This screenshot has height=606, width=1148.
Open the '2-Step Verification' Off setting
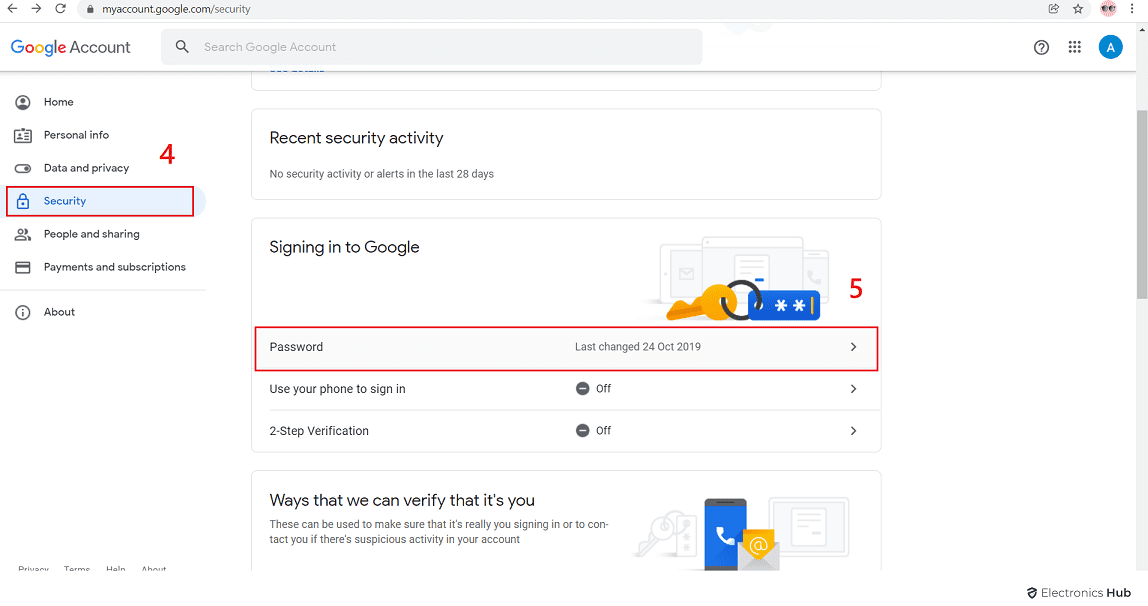tap(565, 431)
